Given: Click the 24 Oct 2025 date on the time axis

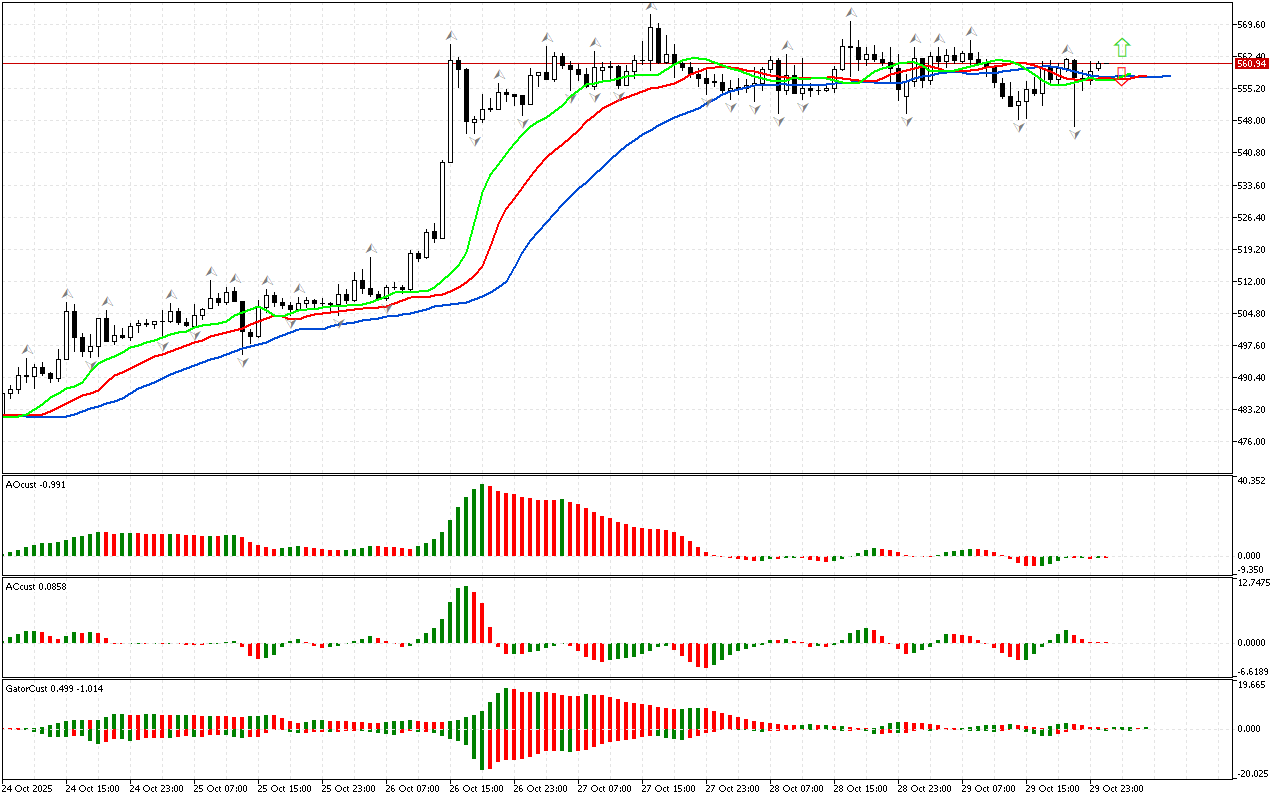Looking at the screenshot, I should [28, 789].
